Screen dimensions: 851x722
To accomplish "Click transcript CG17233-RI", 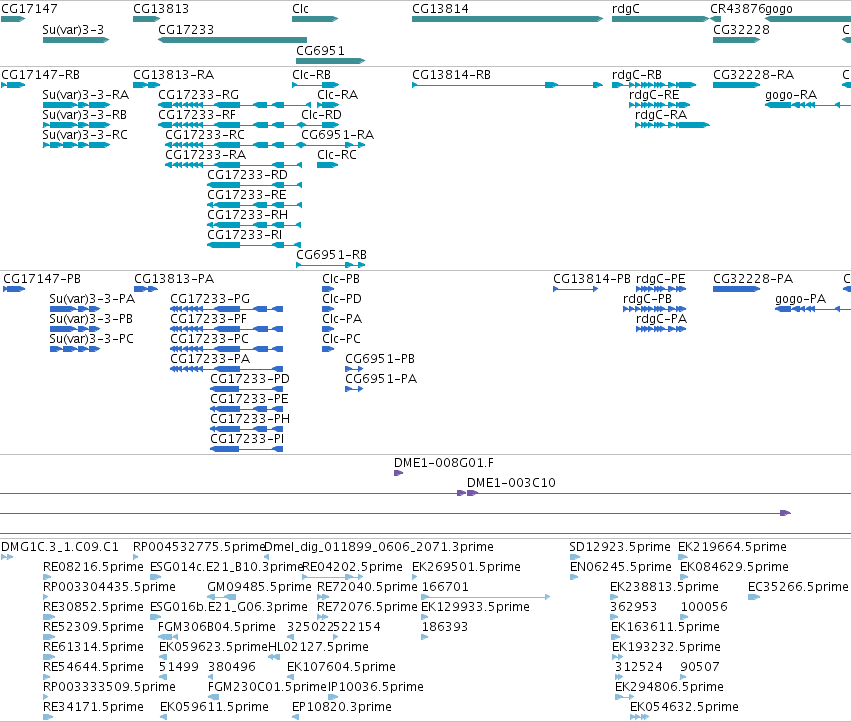I will (x=255, y=245).
